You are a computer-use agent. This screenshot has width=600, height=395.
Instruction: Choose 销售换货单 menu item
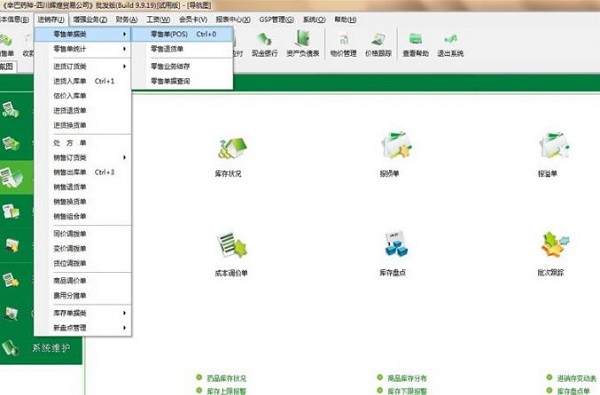(83, 202)
